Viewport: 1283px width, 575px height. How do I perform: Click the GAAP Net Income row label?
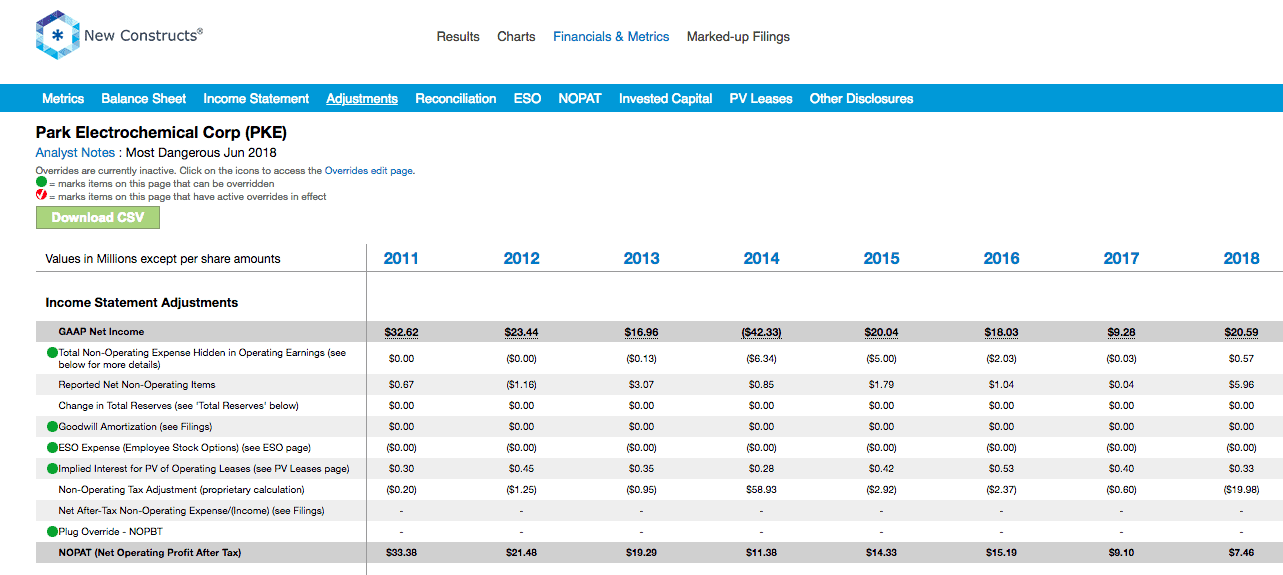[x=101, y=332]
